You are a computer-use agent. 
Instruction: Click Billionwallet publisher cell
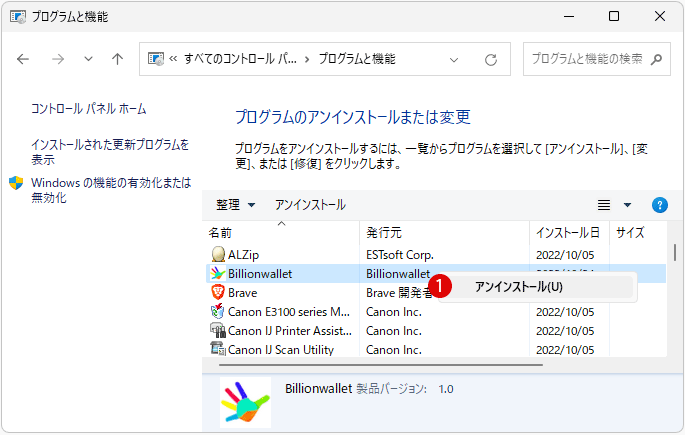pyautogui.click(x=398, y=274)
